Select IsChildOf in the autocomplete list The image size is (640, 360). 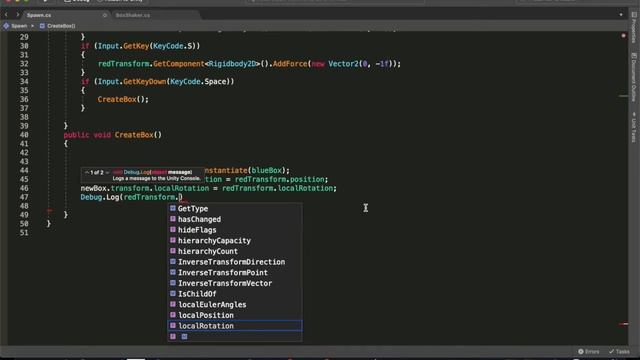click(235, 293)
